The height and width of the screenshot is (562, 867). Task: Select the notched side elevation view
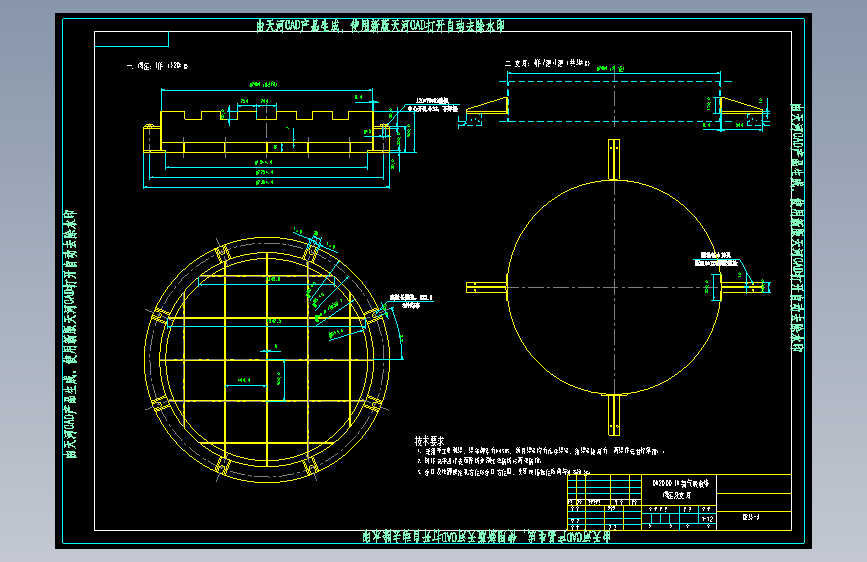267,131
